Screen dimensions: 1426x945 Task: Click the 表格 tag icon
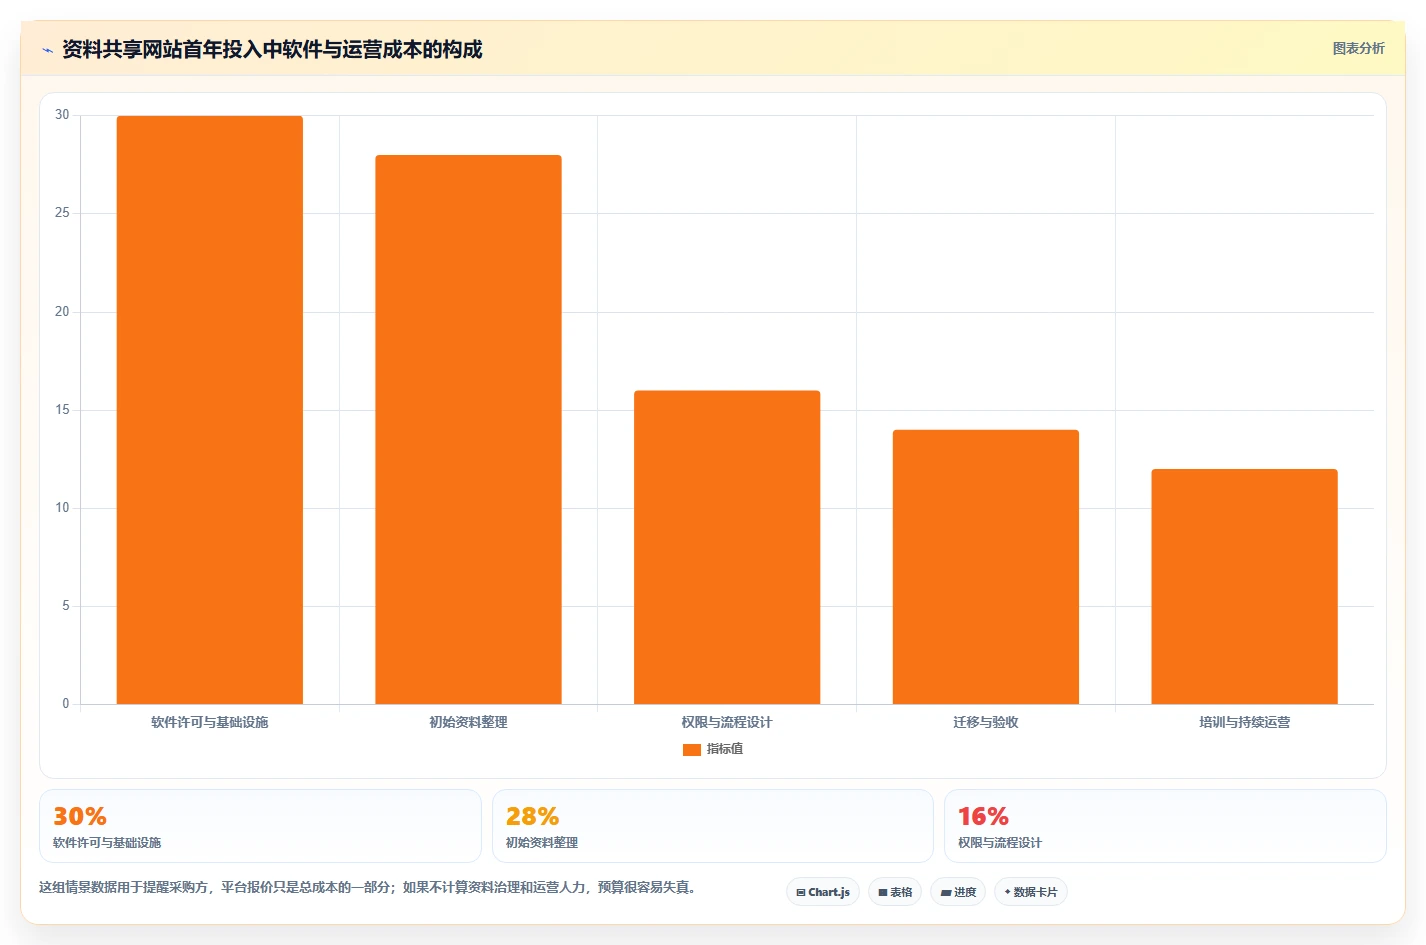[x=883, y=892]
